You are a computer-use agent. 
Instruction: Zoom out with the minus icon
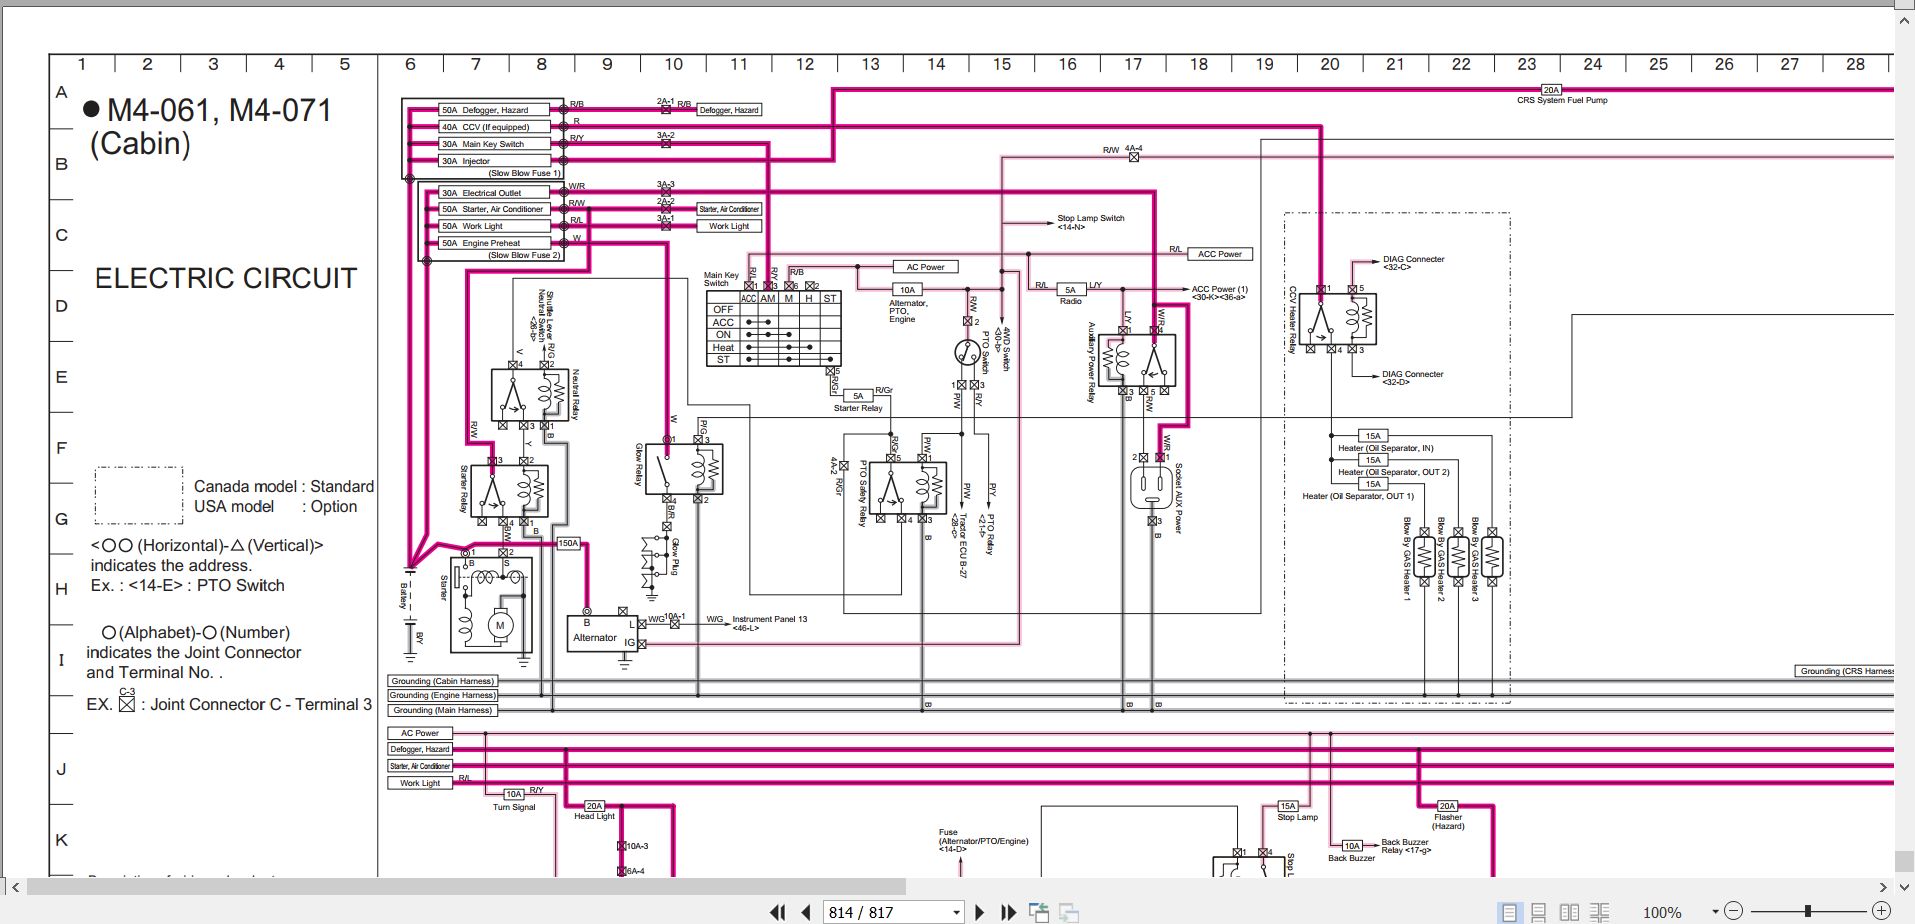coord(1734,911)
